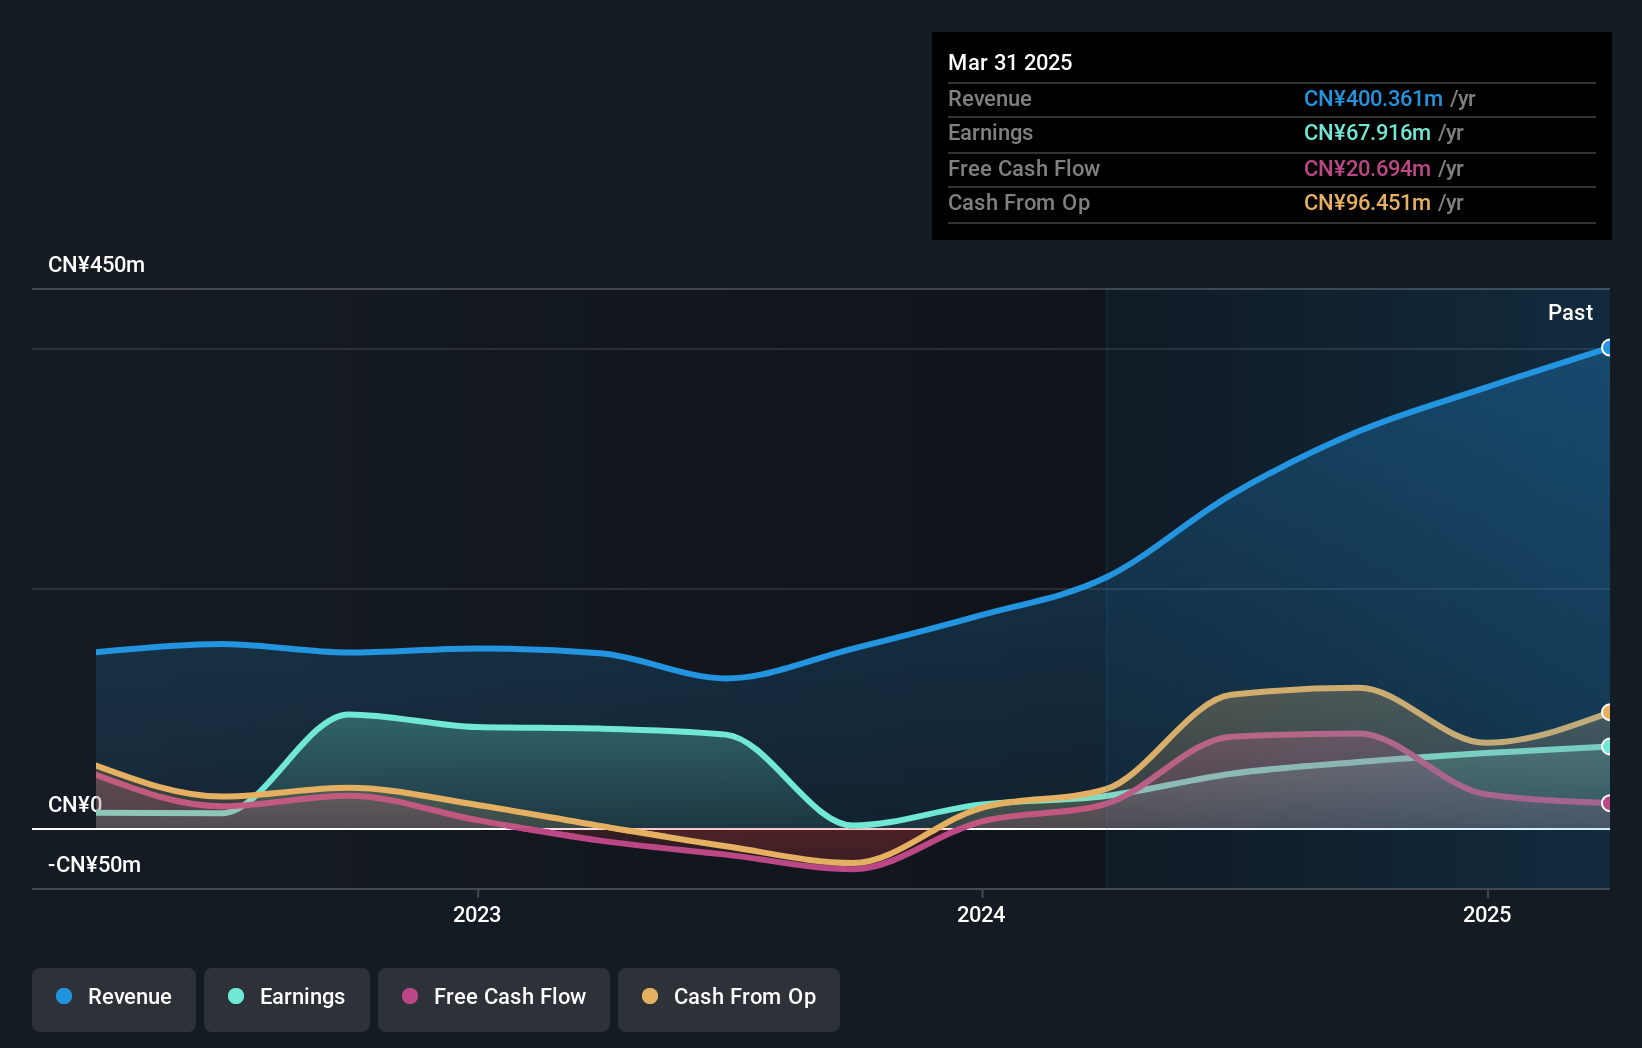Click the Cash From Op value CN¥96.451m
The width and height of the screenshot is (1642, 1048).
coord(1367,202)
